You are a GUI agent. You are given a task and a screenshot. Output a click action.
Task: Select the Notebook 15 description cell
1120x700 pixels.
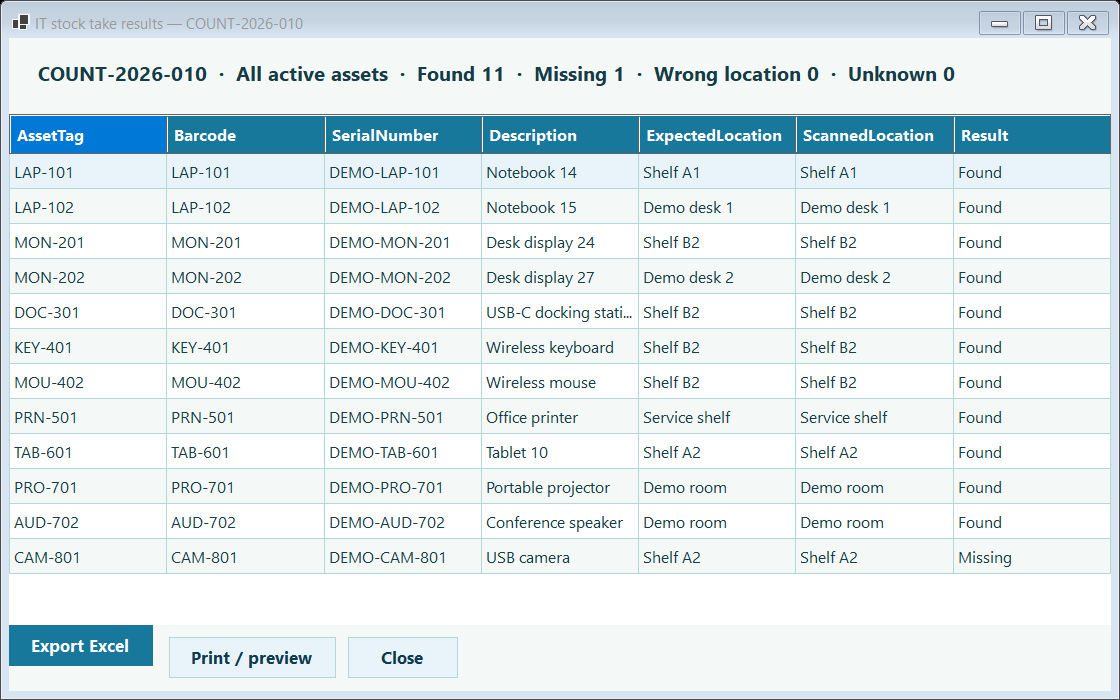[560, 207]
